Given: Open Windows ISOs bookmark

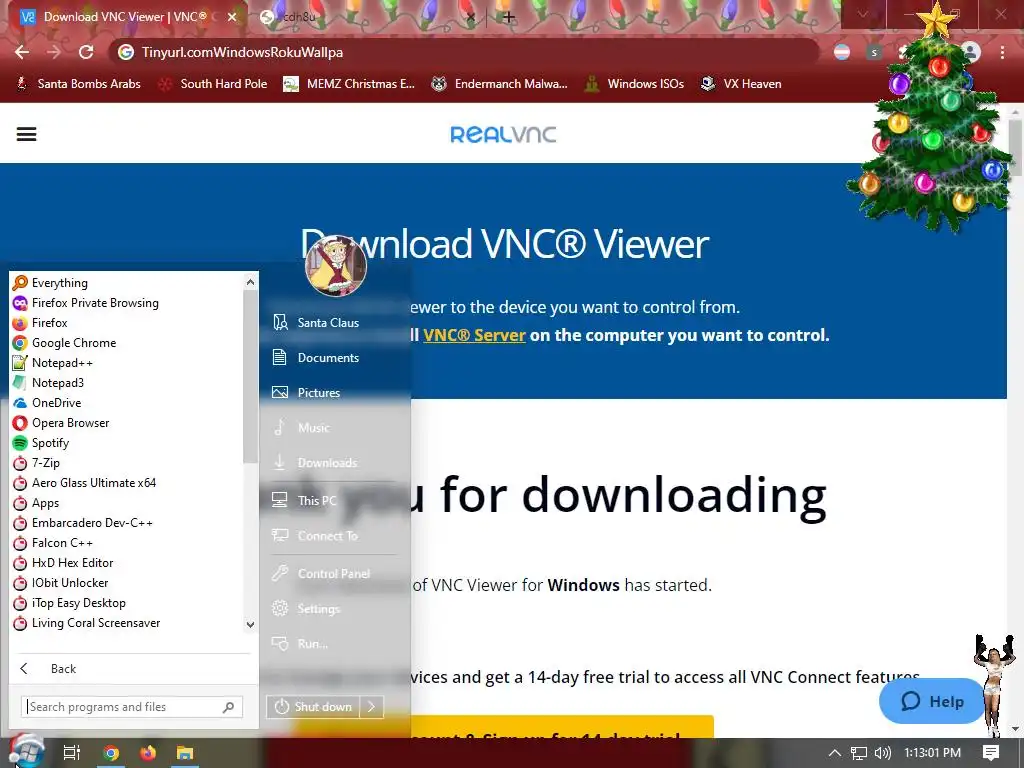Looking at the screenshot, I should pyautogui.click(x=634, y=84).
